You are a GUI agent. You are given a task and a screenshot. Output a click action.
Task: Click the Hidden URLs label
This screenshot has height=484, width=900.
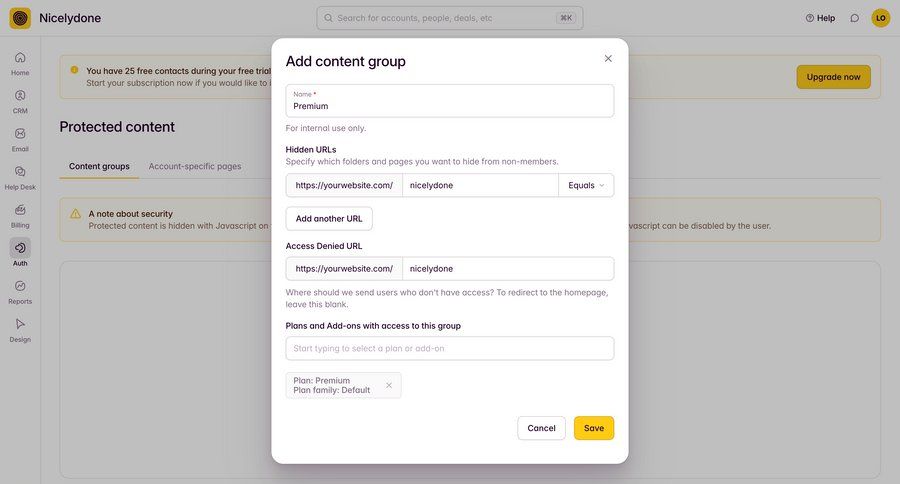tap(311, 150)
